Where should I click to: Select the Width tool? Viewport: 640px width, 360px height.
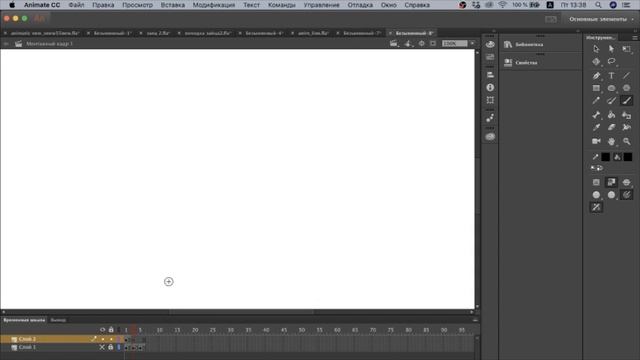coord(627,127)
